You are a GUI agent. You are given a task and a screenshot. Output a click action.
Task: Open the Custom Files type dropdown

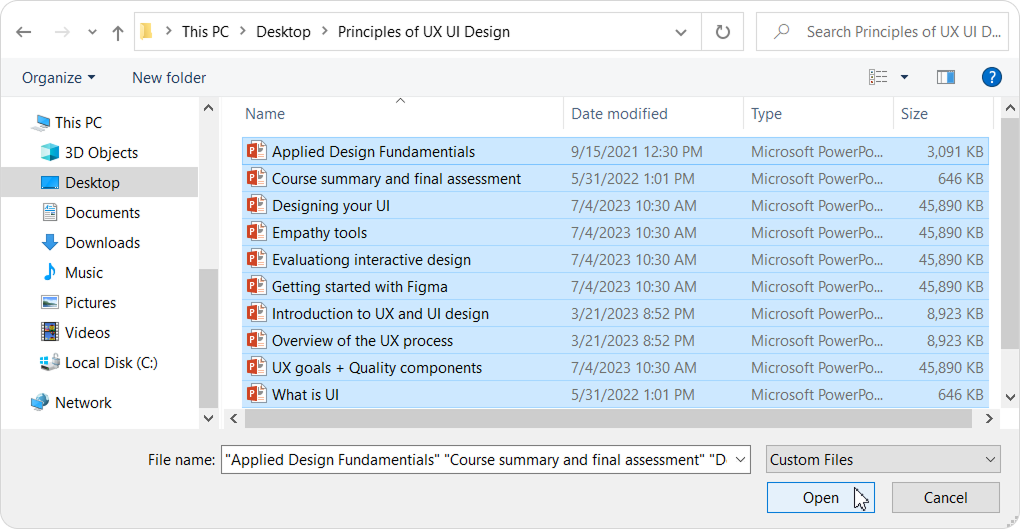pos(883,460)
